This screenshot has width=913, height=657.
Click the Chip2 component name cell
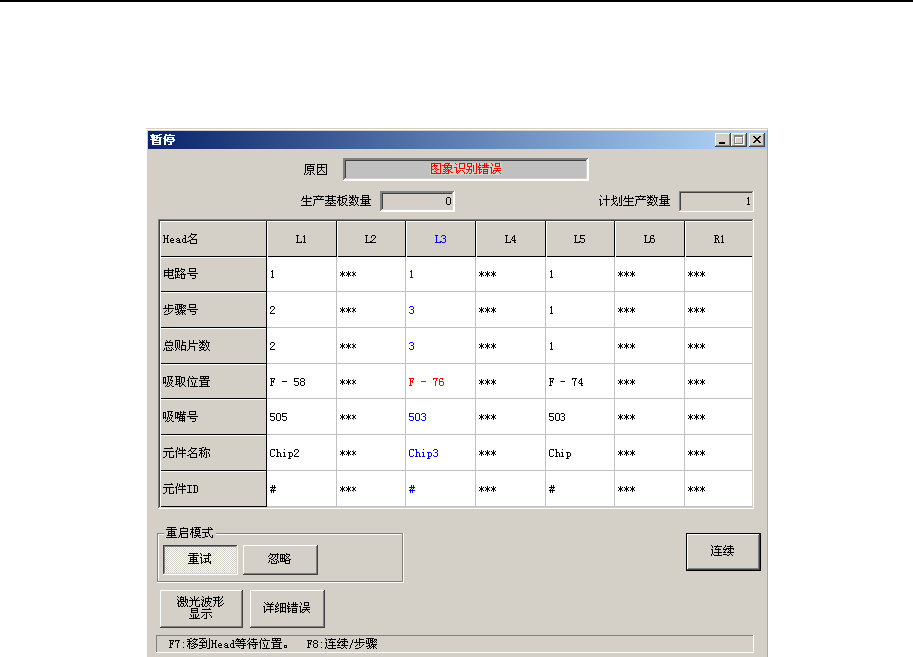click(x=302, y=453)
